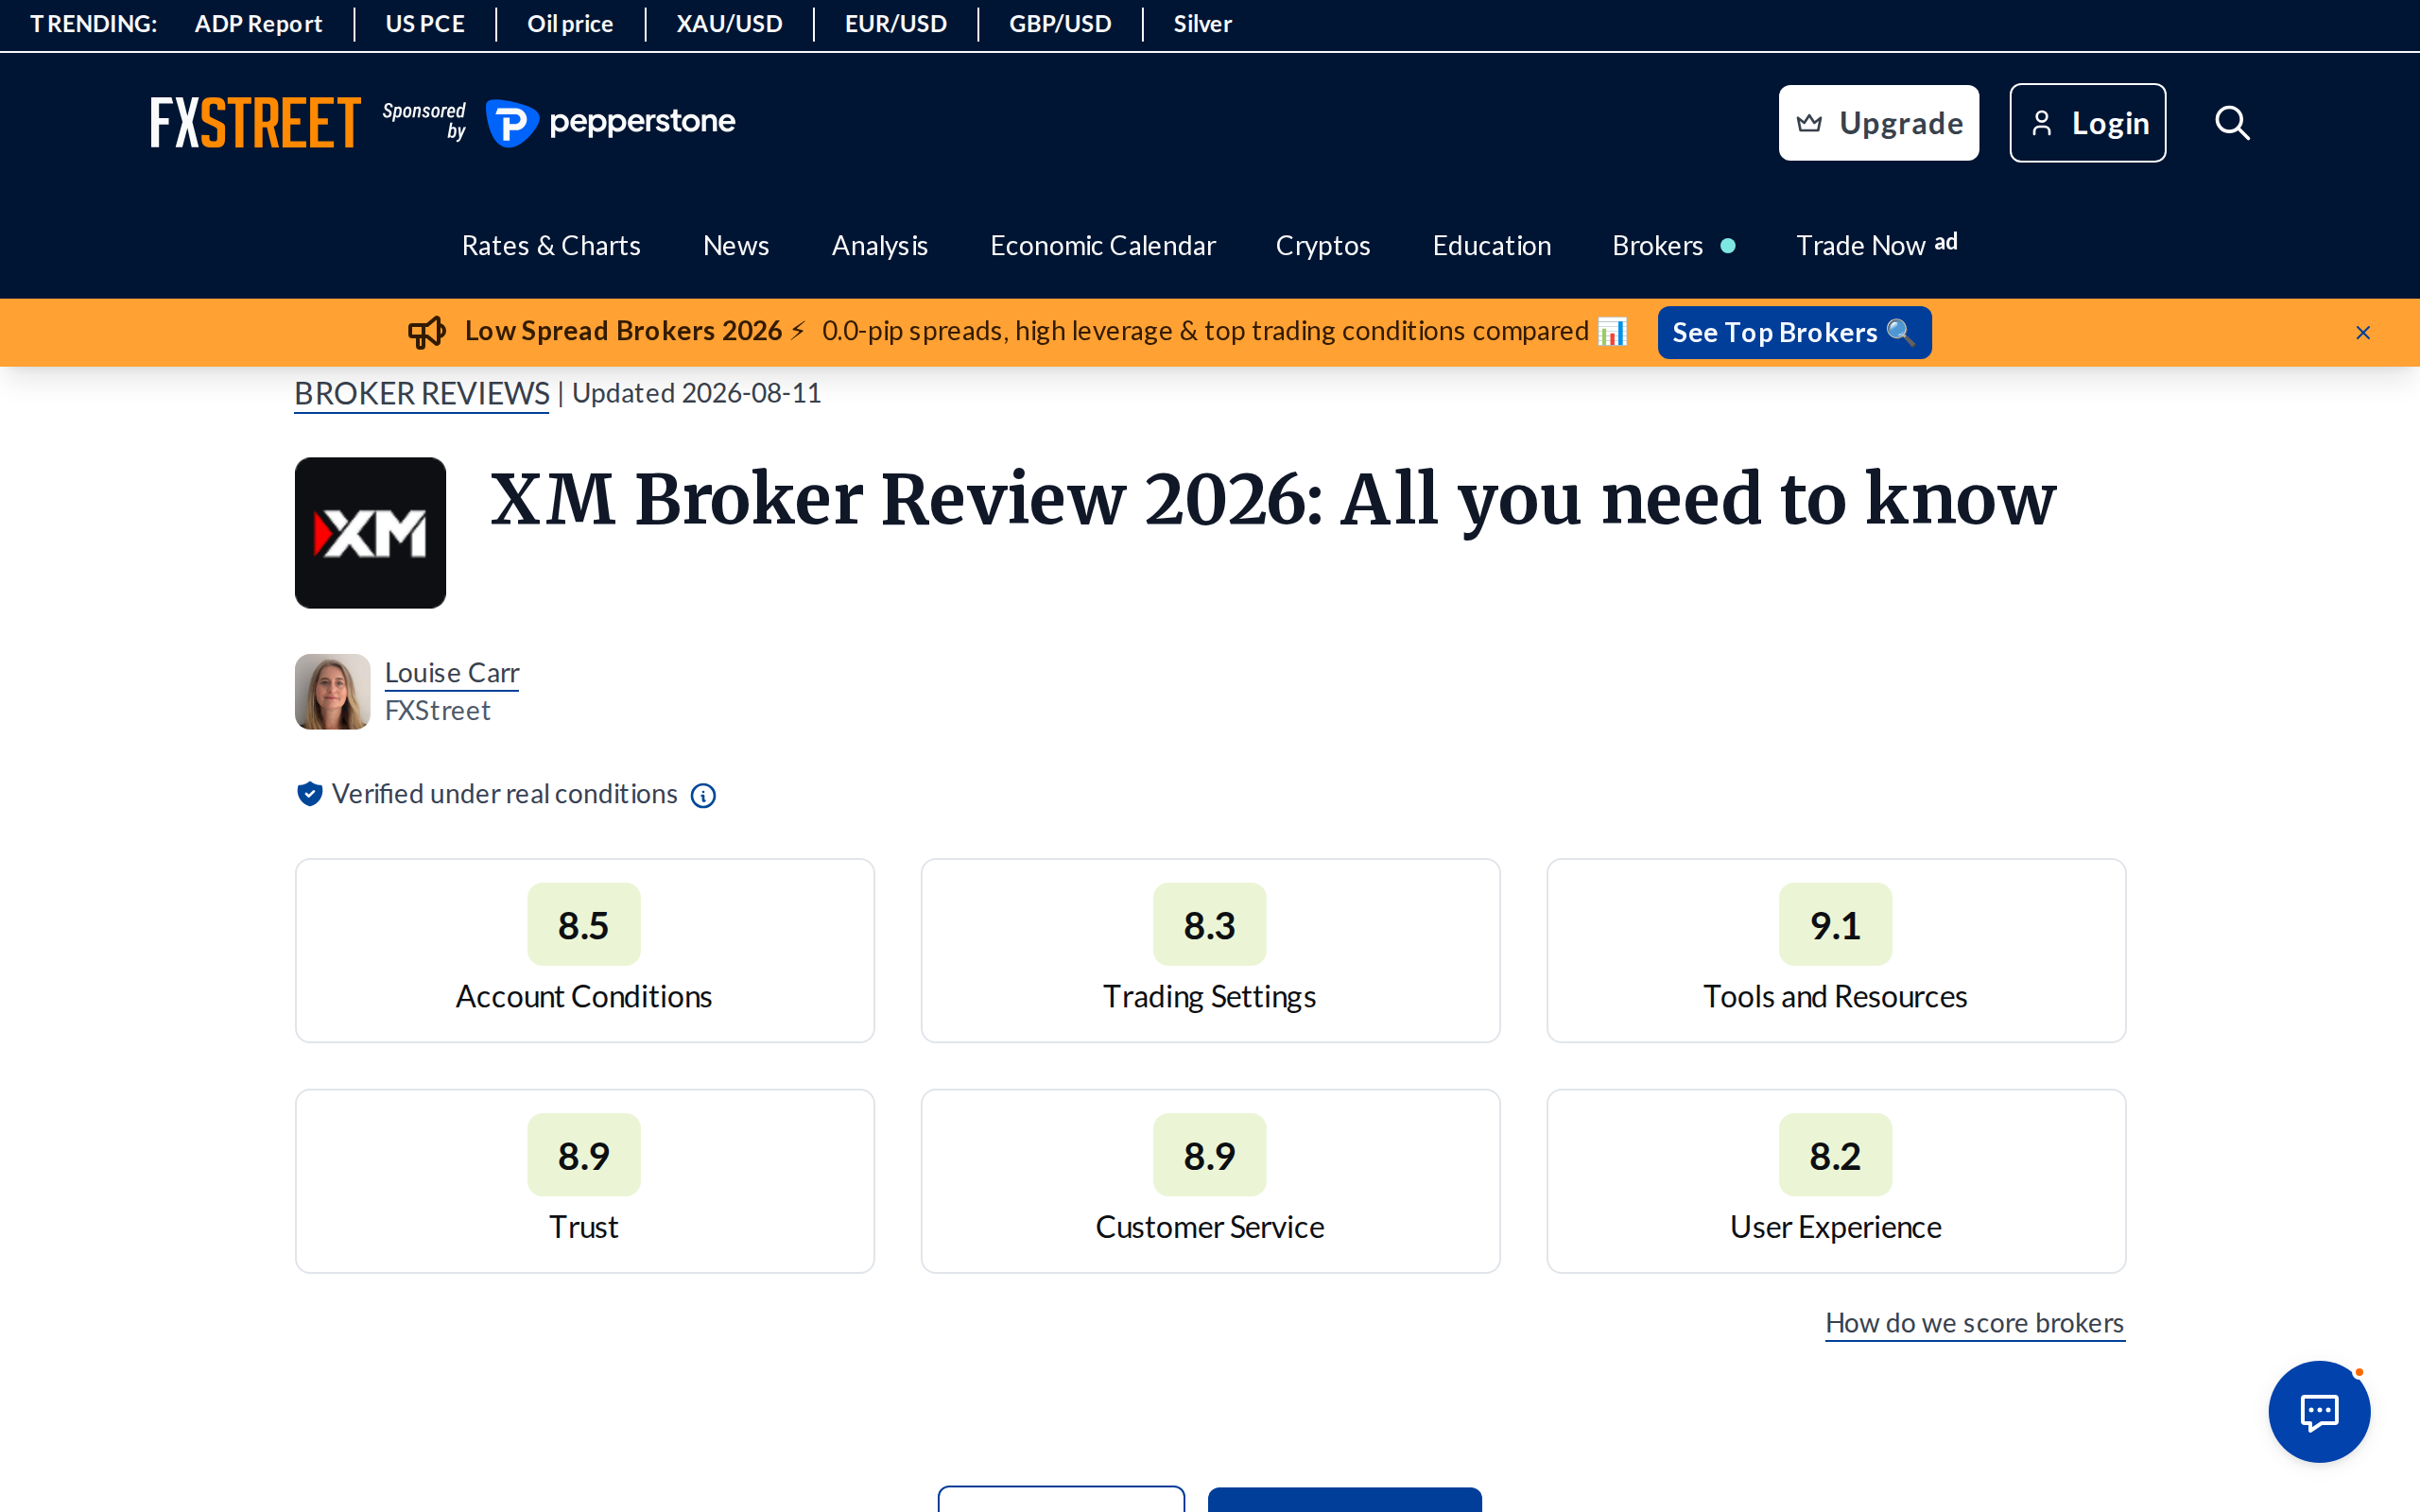
Task: Open trending ADP Report link
Action: point(258,24)
